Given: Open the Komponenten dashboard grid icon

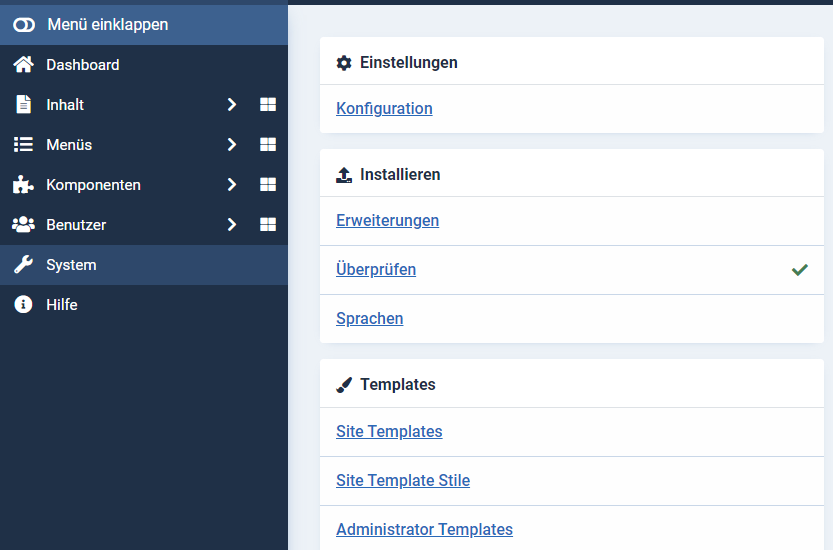Looking at the screenshot, I should coord(267,185).
